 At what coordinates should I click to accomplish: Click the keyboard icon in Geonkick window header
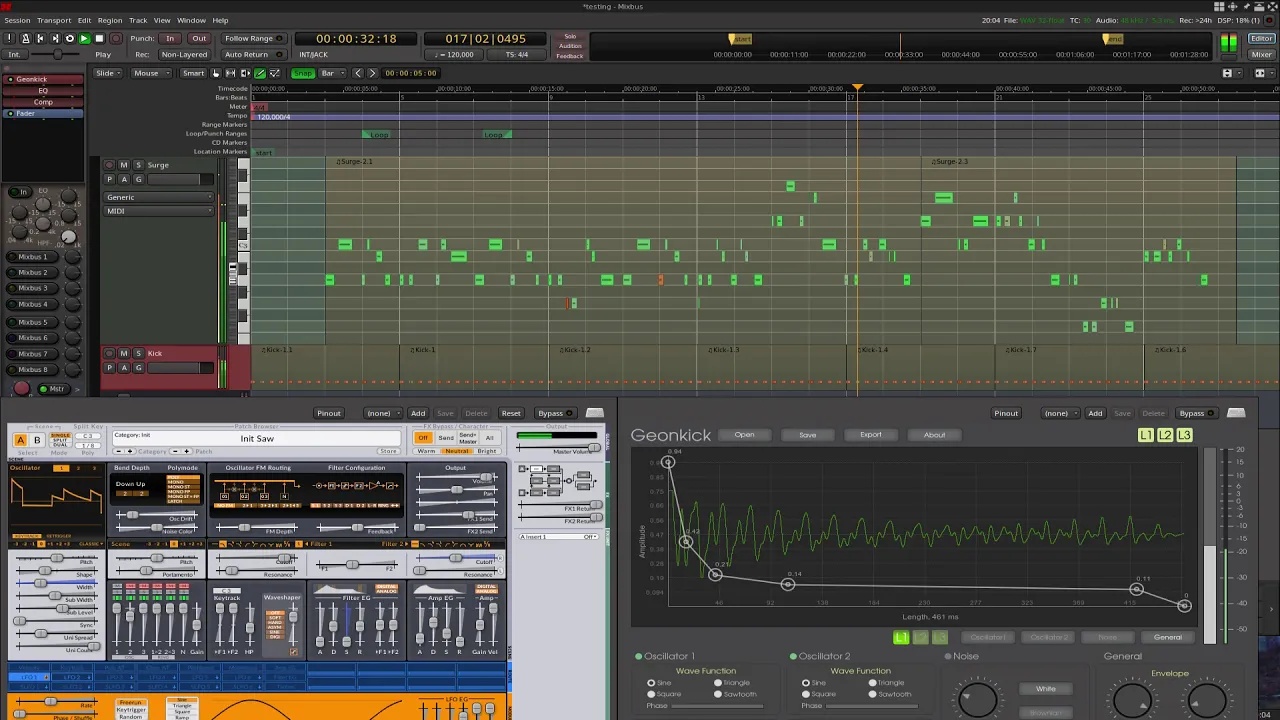click(x=1236, y=413)
